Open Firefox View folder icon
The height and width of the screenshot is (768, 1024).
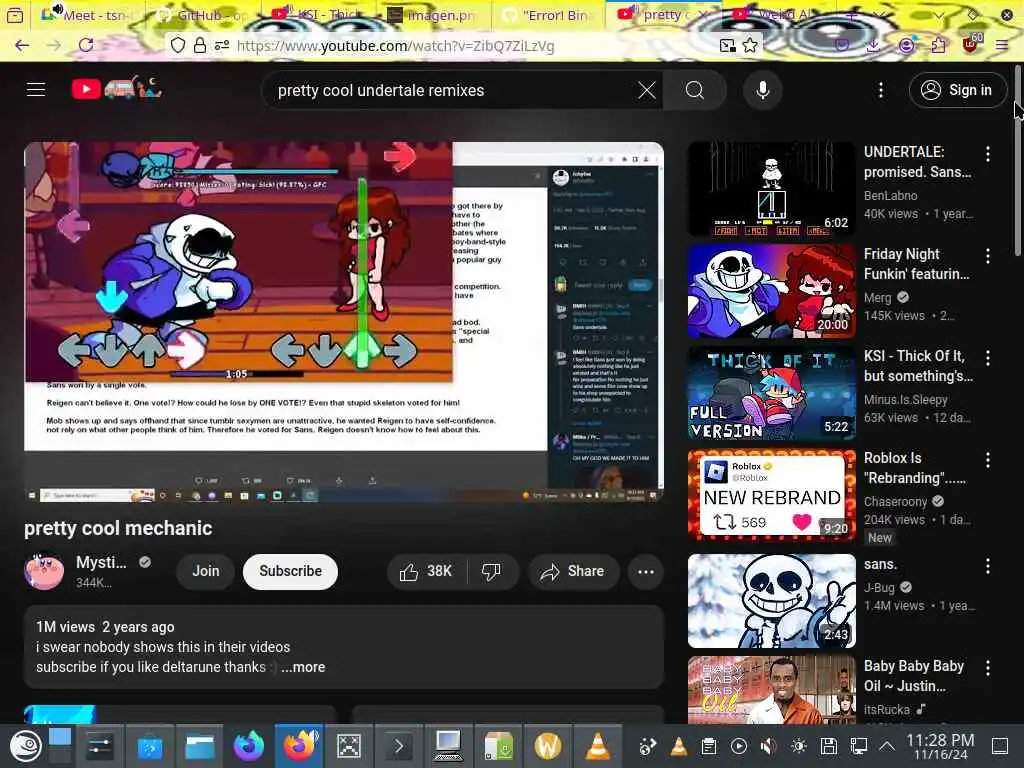[x=14, y=14]
